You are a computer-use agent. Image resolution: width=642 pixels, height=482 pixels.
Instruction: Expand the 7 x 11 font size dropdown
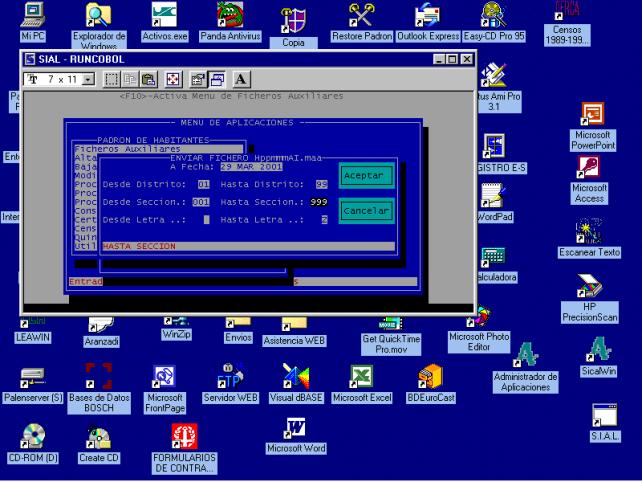pos(88,79)
